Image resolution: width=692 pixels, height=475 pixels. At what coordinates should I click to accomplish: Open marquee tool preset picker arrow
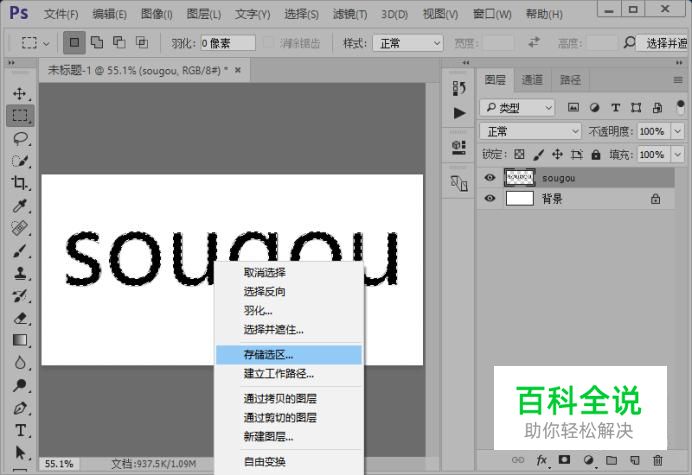(x=46, y=43)
